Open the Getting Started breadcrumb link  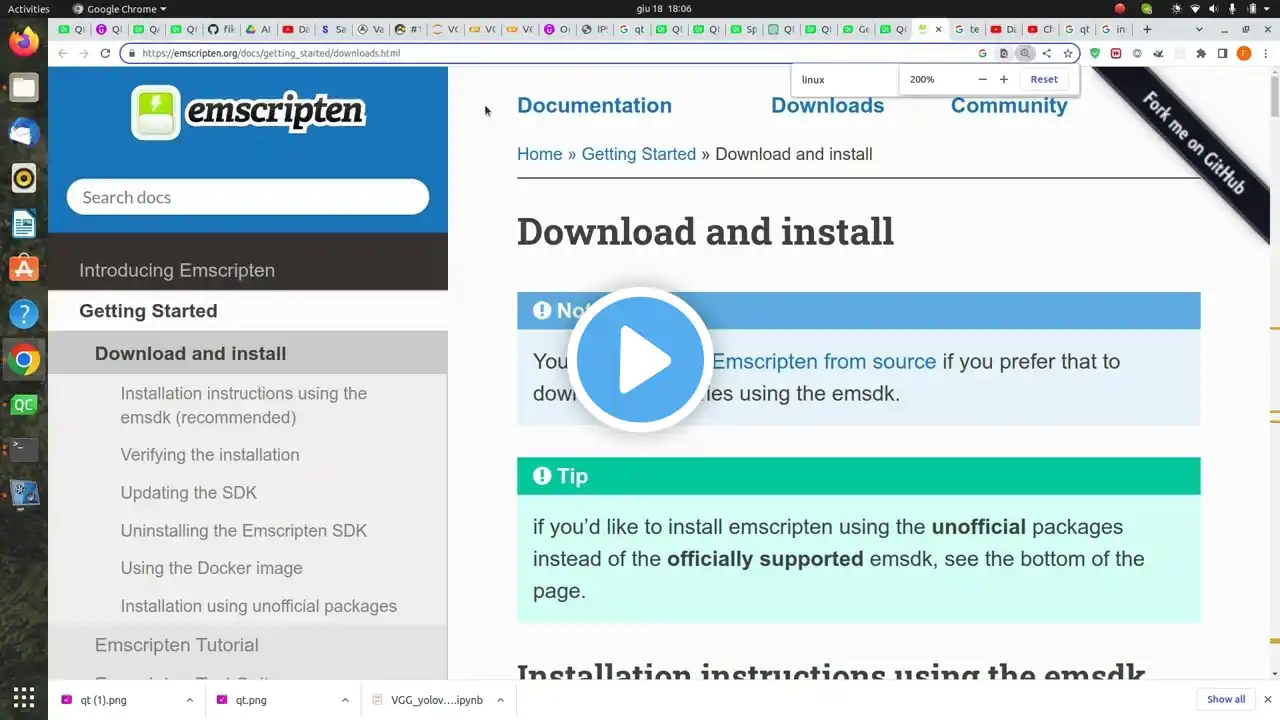639,154
